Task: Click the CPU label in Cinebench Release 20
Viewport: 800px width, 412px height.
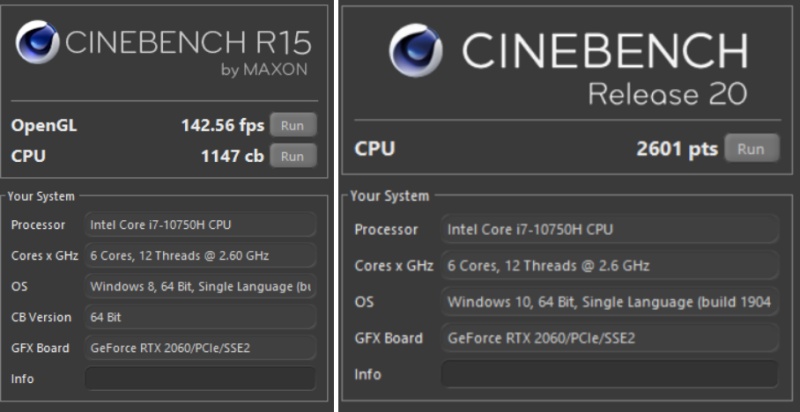Action: point(375,149)
